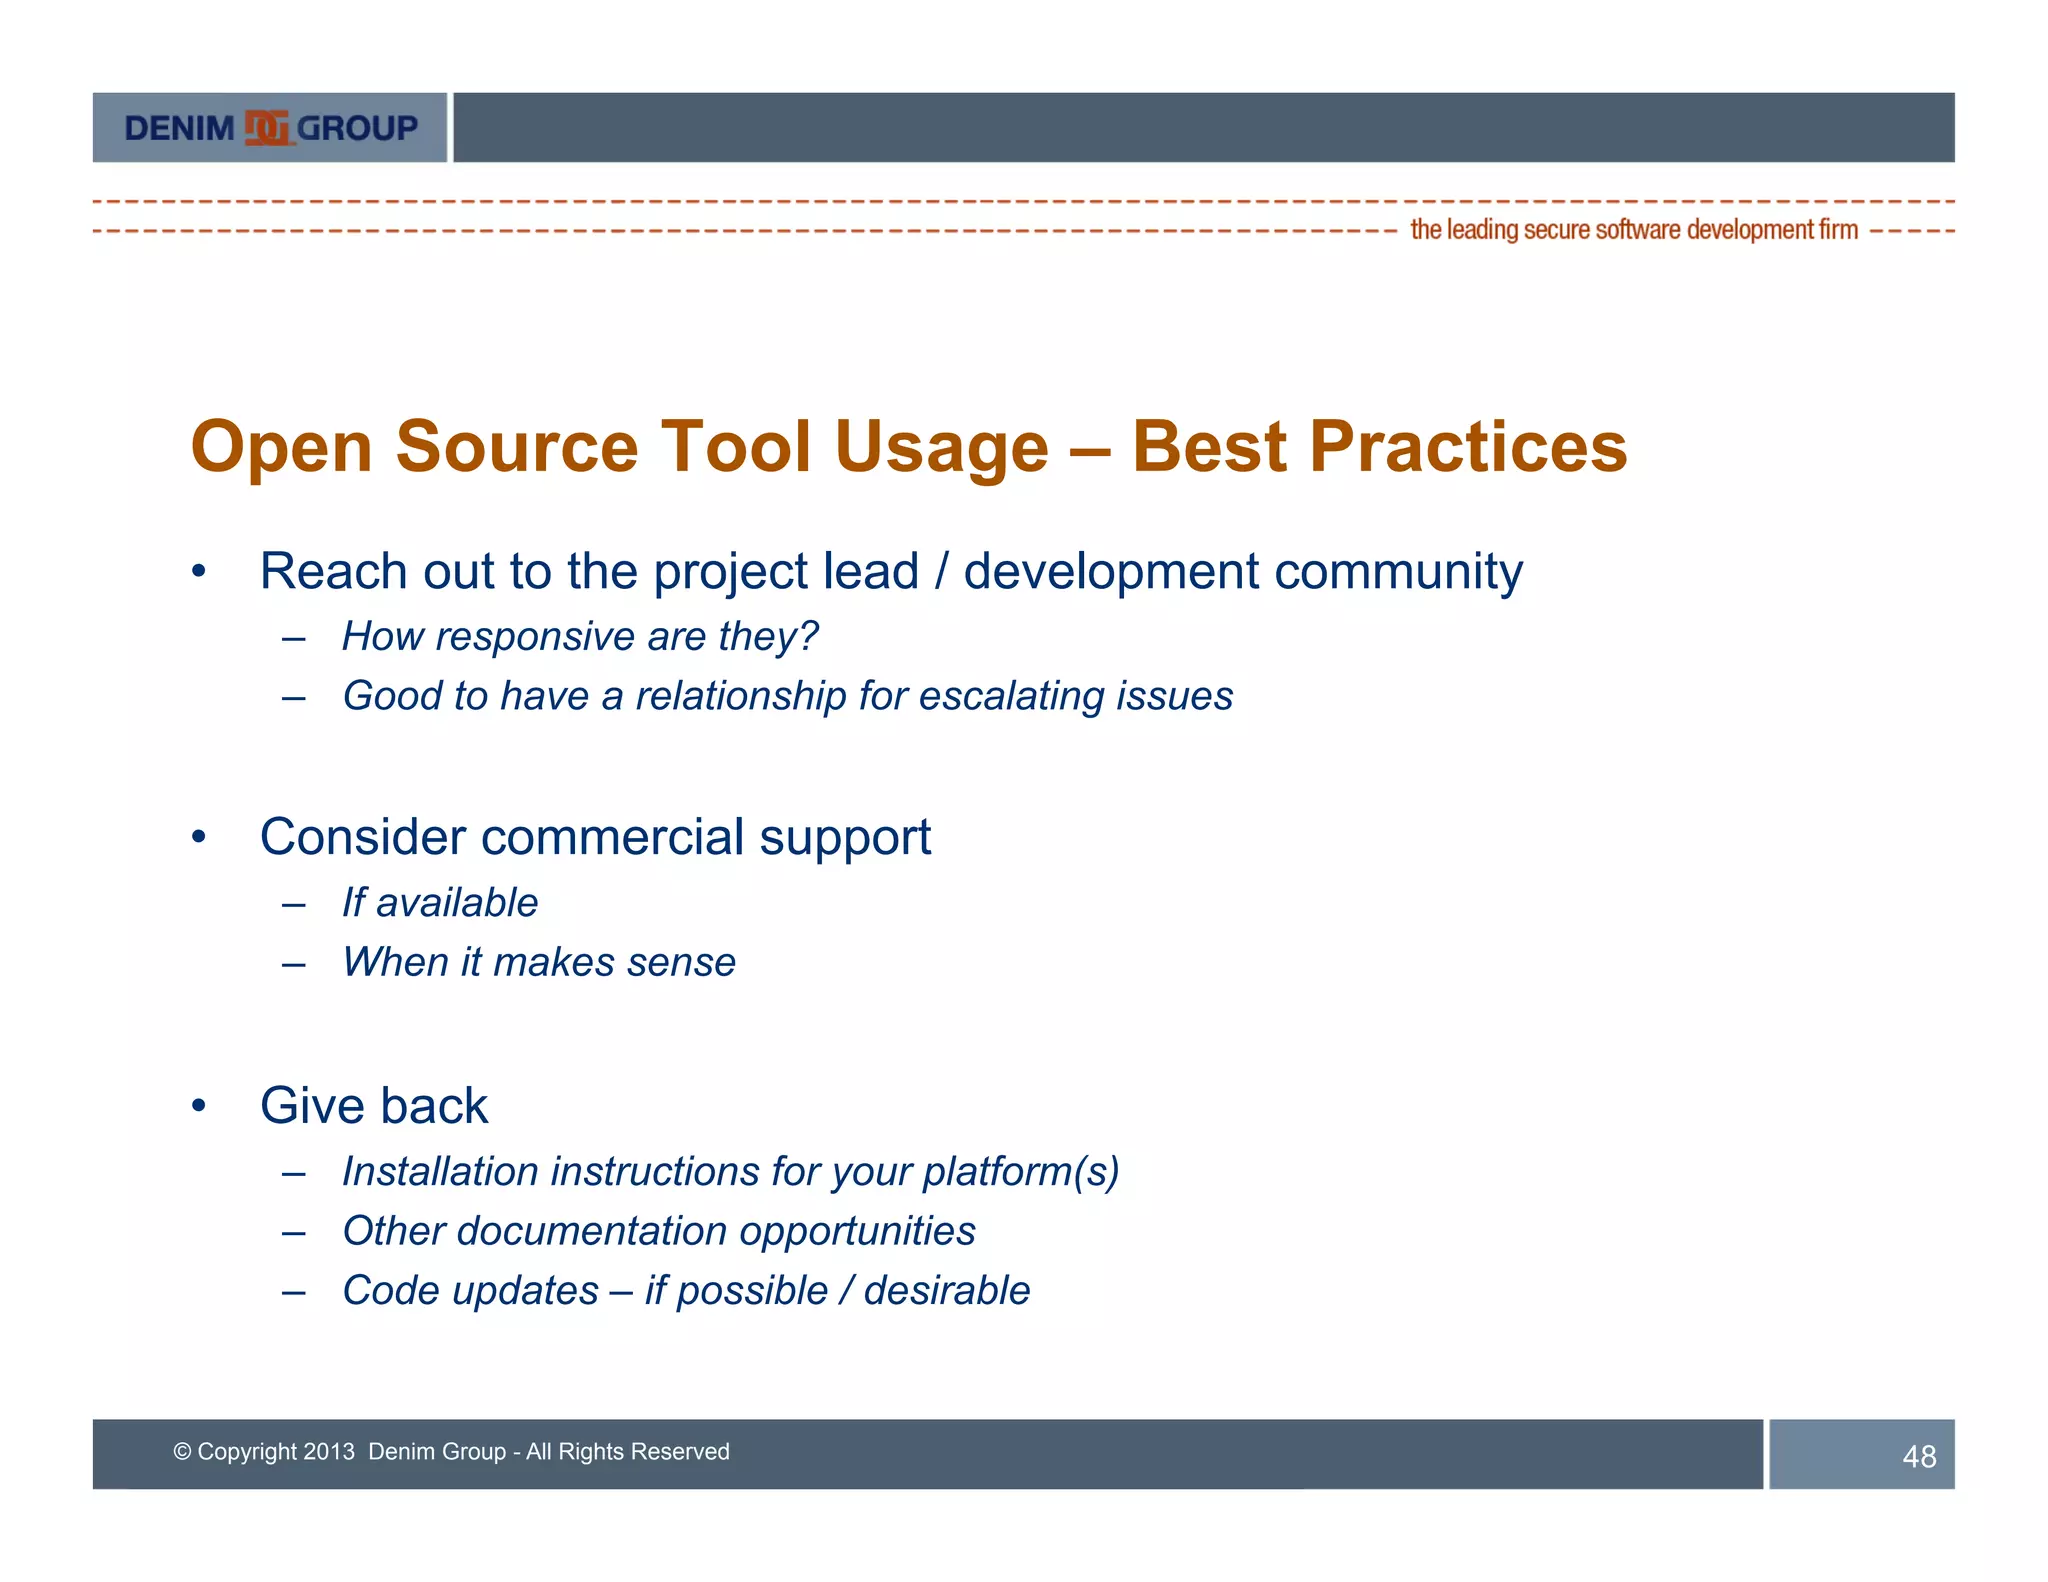The image size is (2048, 1582).
Task: Click slide number 48 in the footer
Action: tap(1918, 1456)
